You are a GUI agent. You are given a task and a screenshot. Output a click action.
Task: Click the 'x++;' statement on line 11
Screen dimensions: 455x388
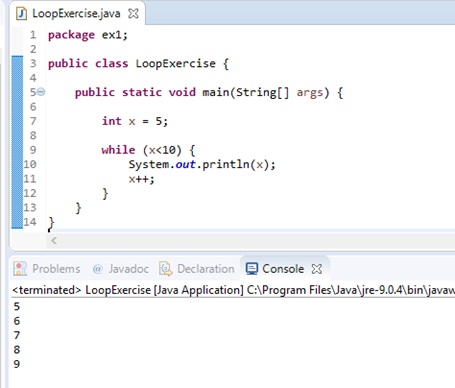pos(142,179)
